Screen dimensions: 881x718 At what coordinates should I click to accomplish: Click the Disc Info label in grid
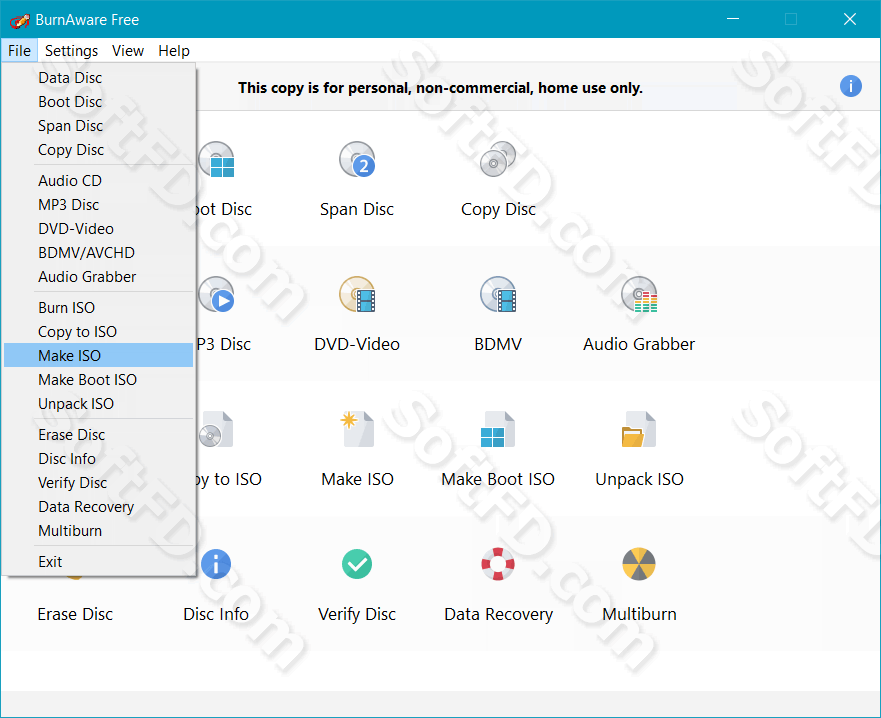[x=216, y=614]
